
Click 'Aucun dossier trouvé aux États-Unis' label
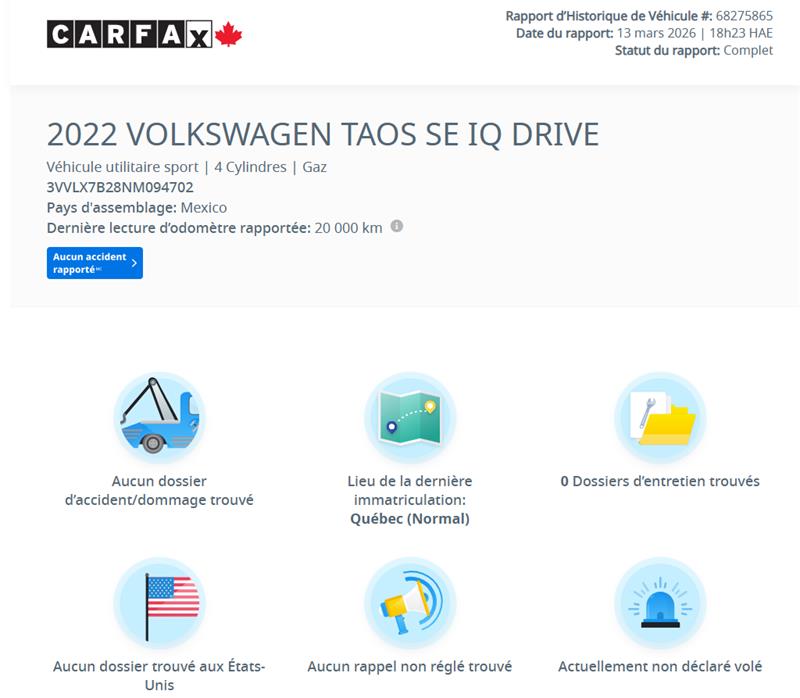(x=159, y=676)
